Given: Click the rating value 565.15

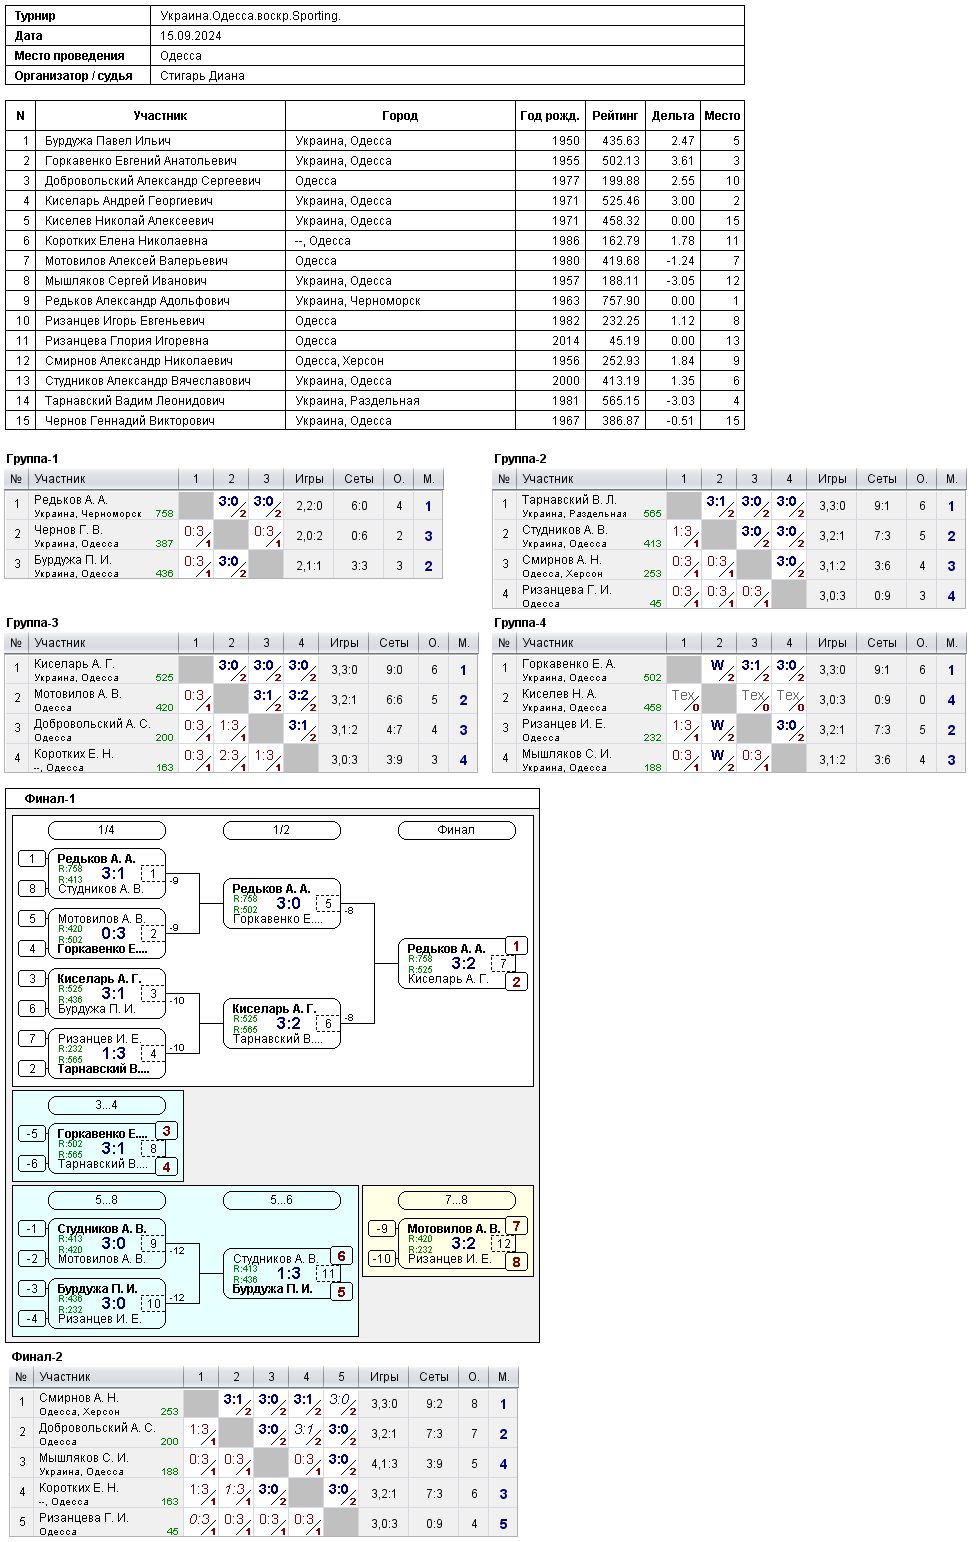Looking at the screenshot, I should (x=621, y=401).
